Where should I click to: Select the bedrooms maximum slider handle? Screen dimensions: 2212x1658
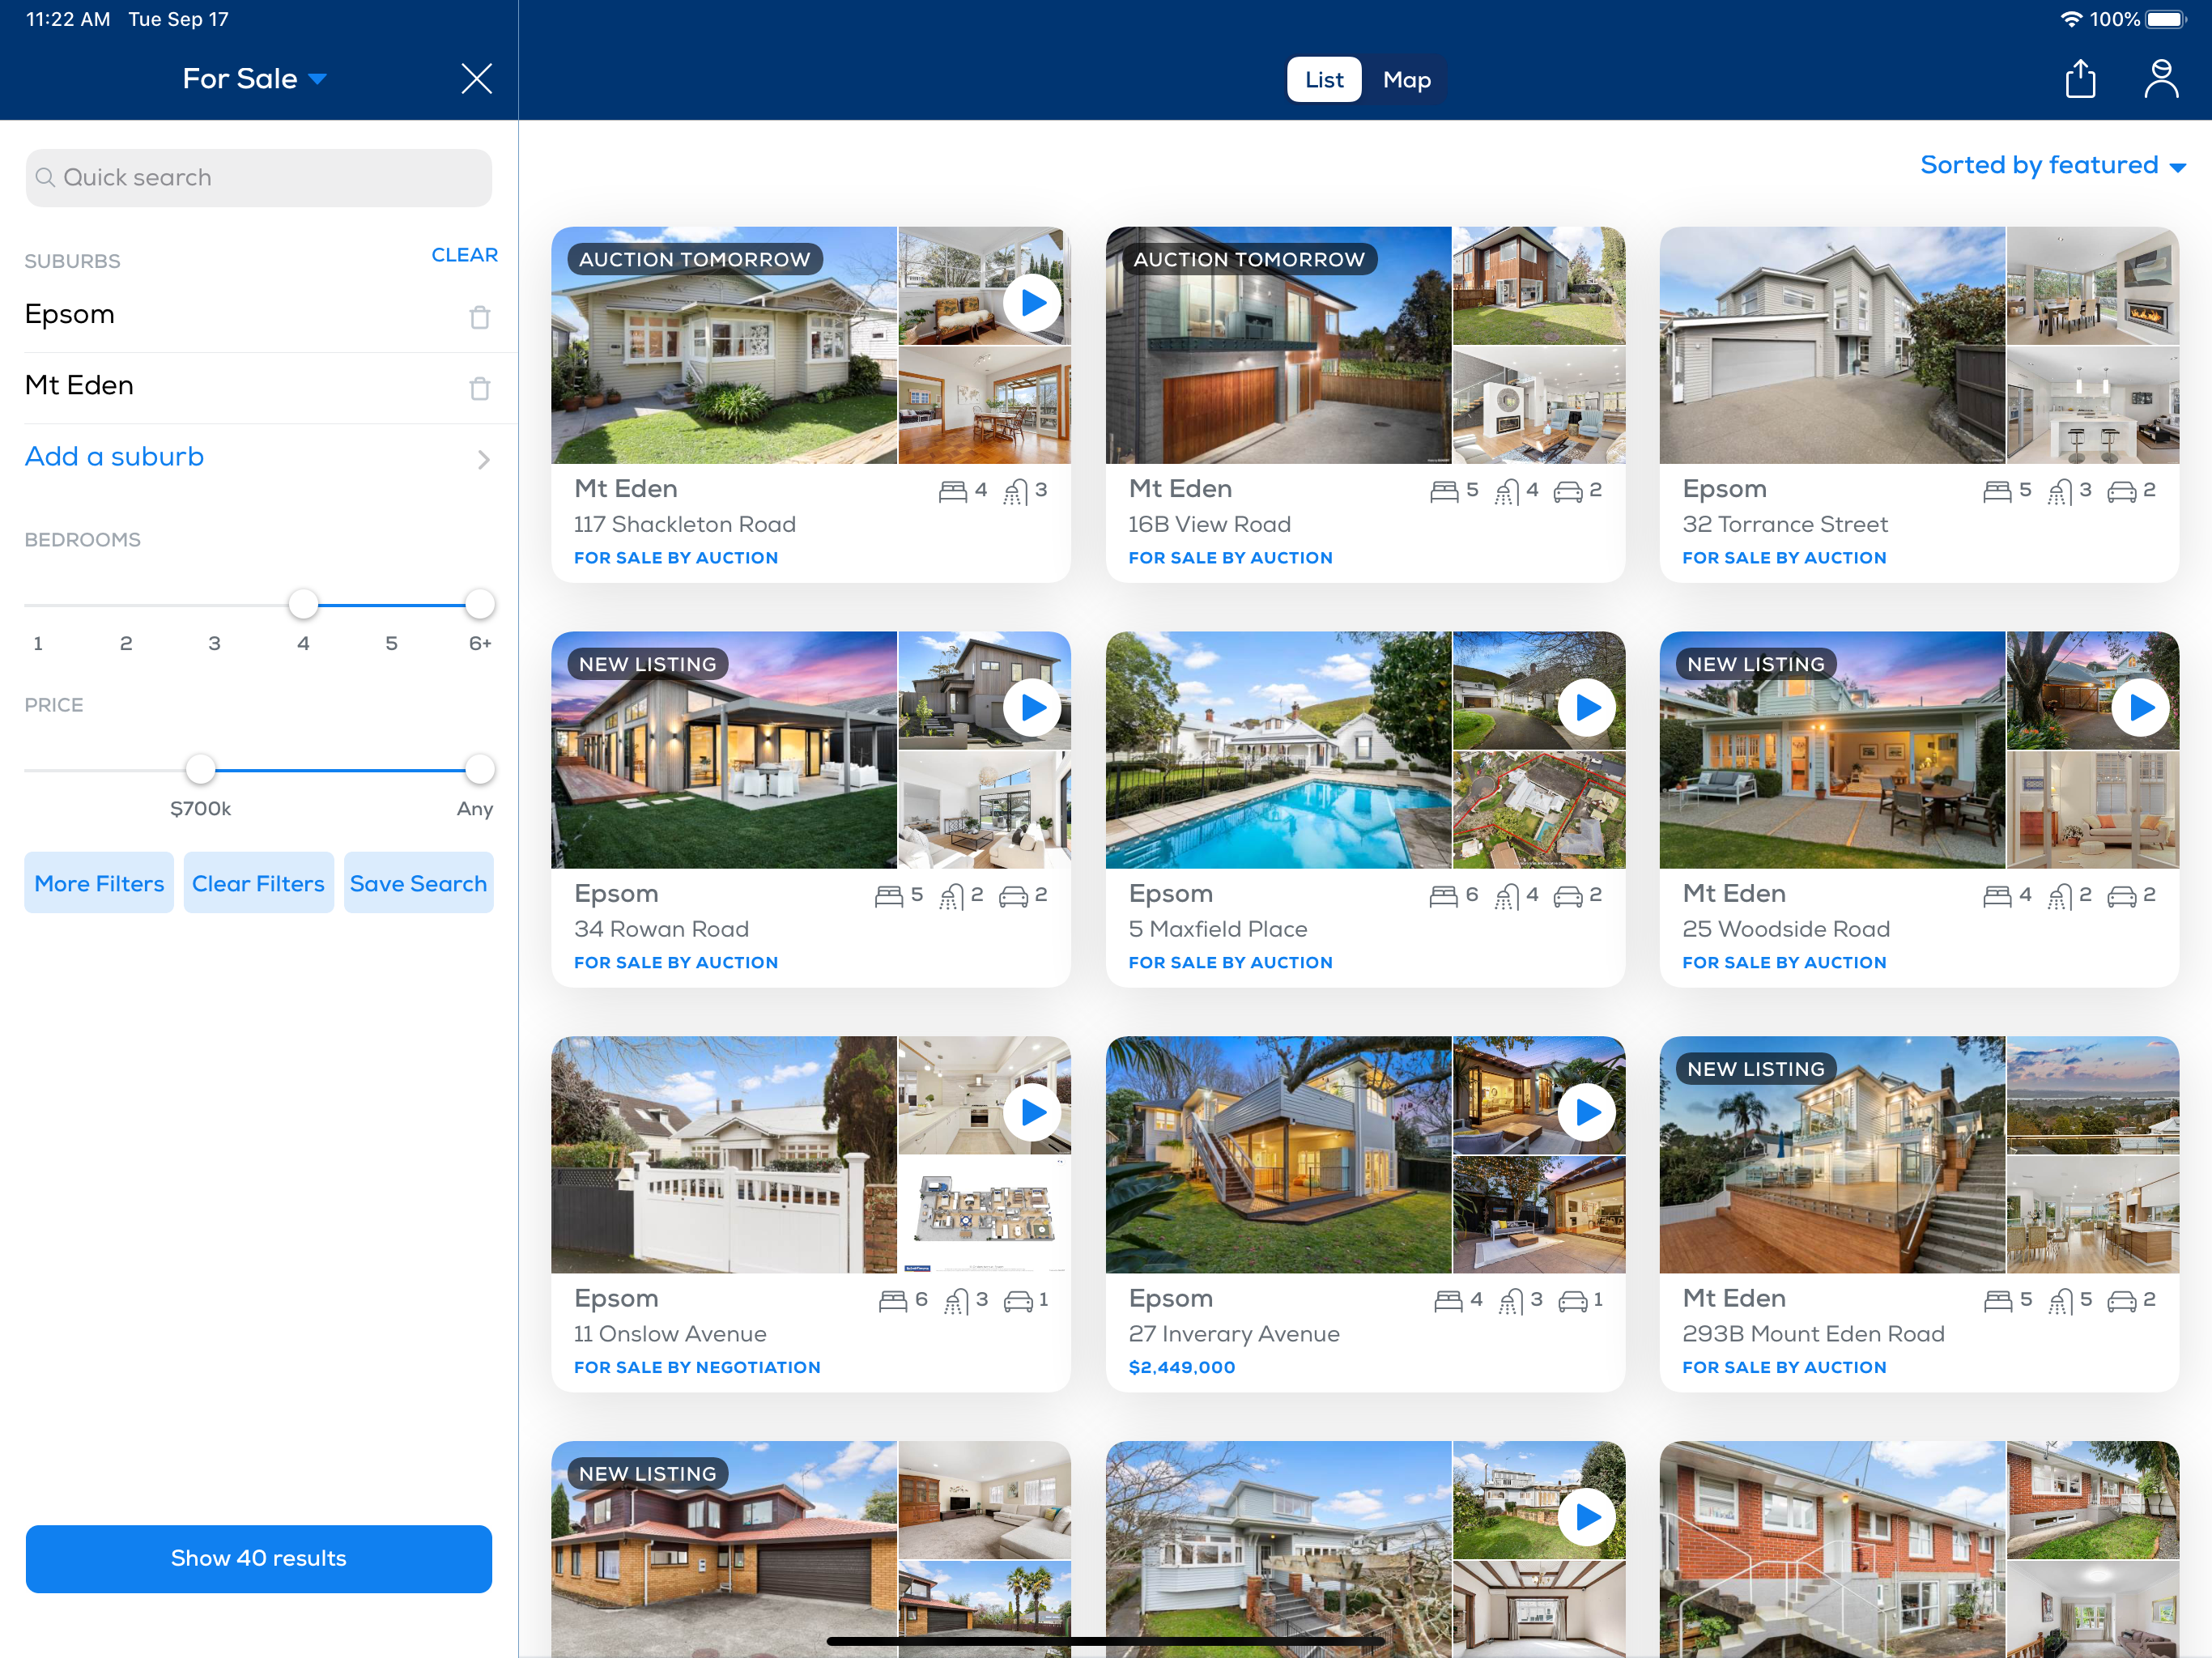(x=480, y=604)
